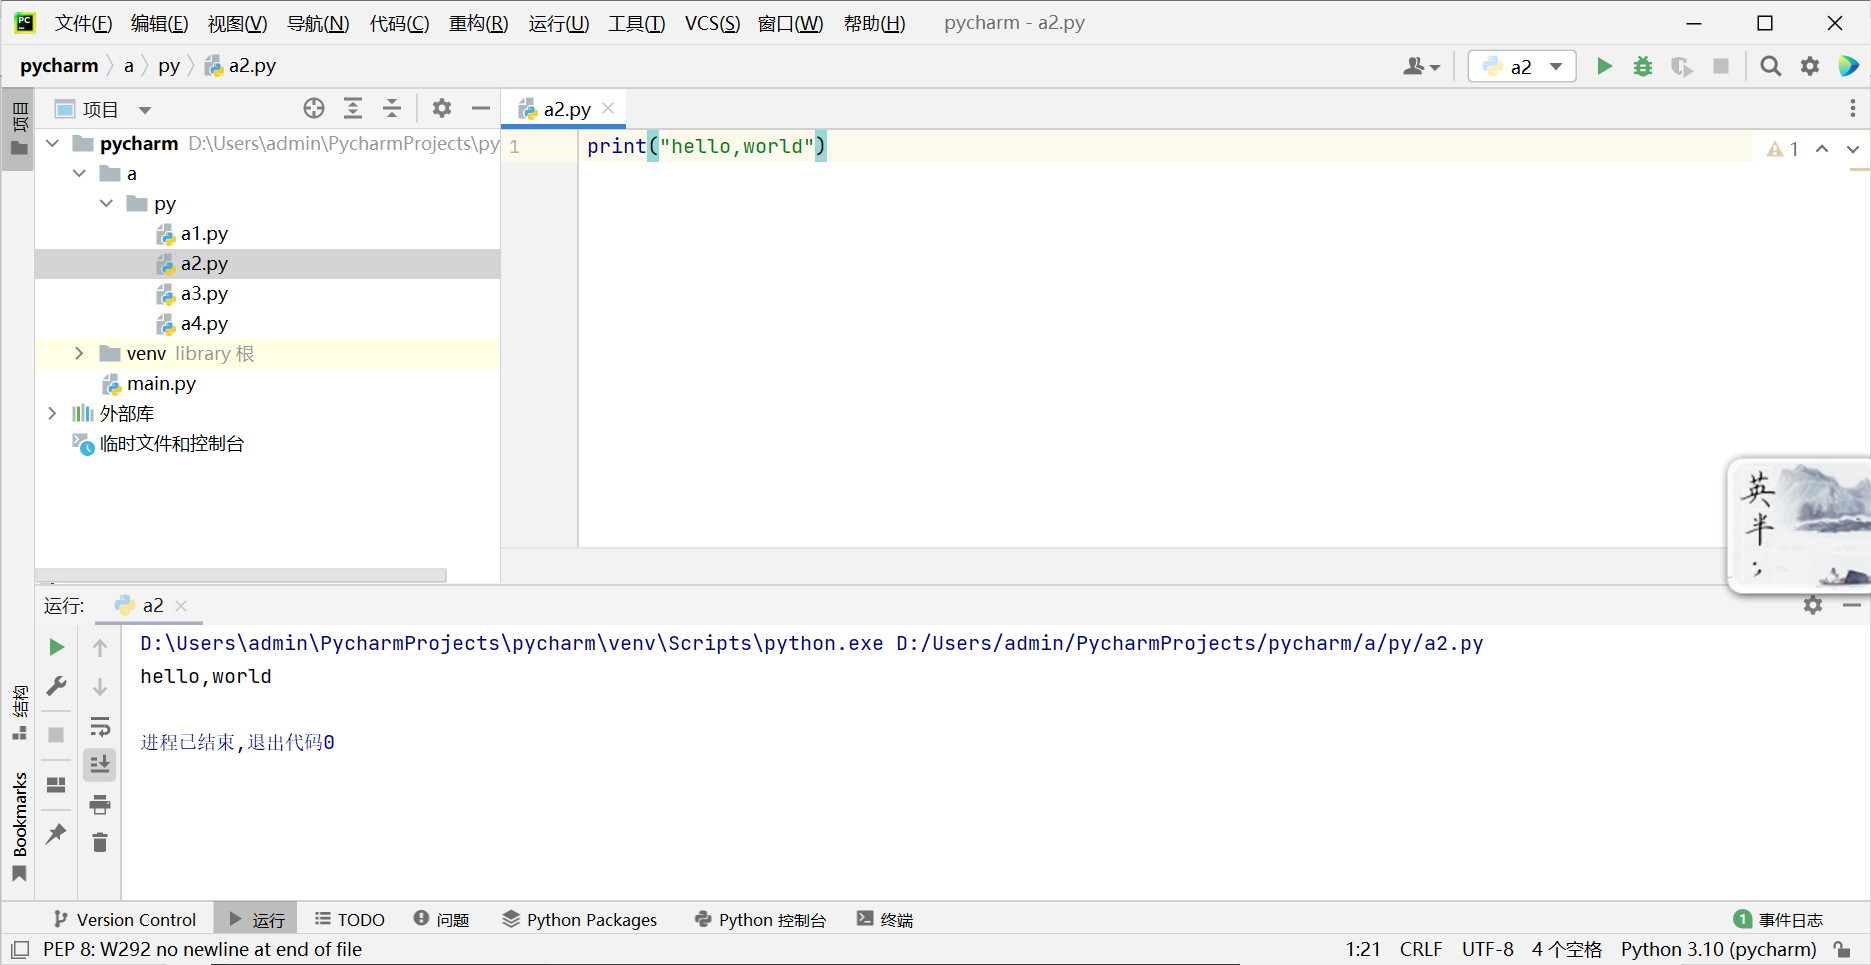
Task: Open Python 控制台 tool window
Action: click(x=761, y=920)
